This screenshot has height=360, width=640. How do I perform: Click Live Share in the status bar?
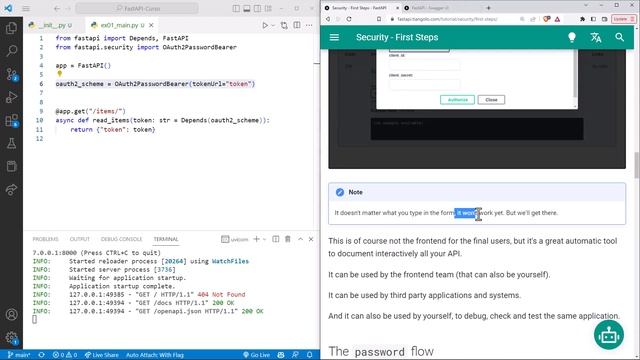coord(101,355)
